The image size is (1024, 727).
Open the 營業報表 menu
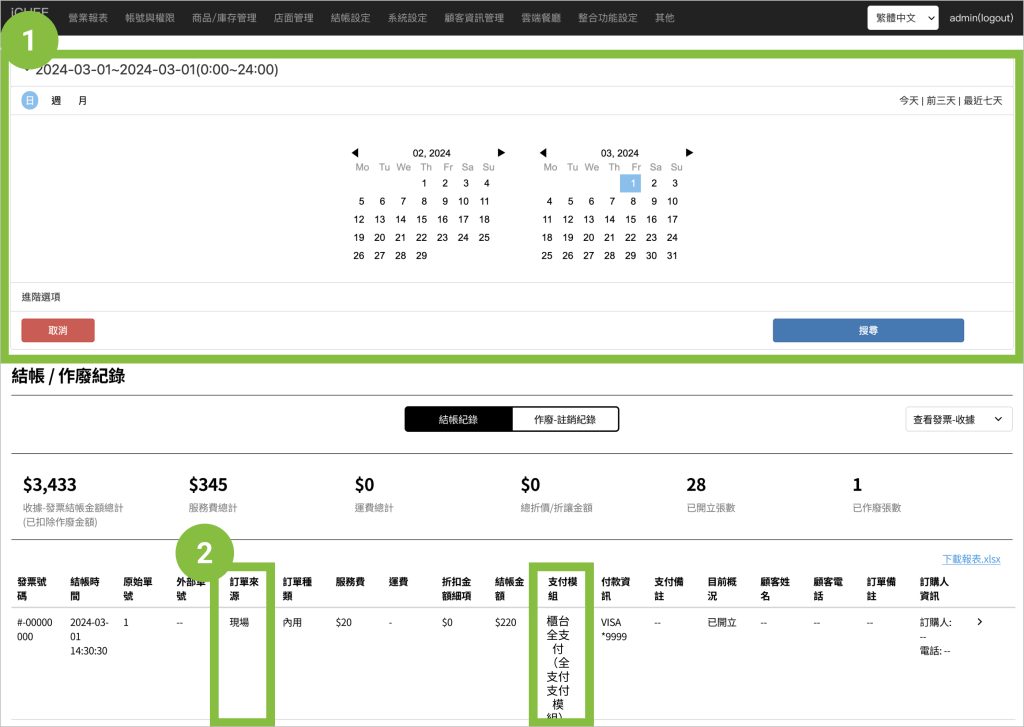click(88, 18)
